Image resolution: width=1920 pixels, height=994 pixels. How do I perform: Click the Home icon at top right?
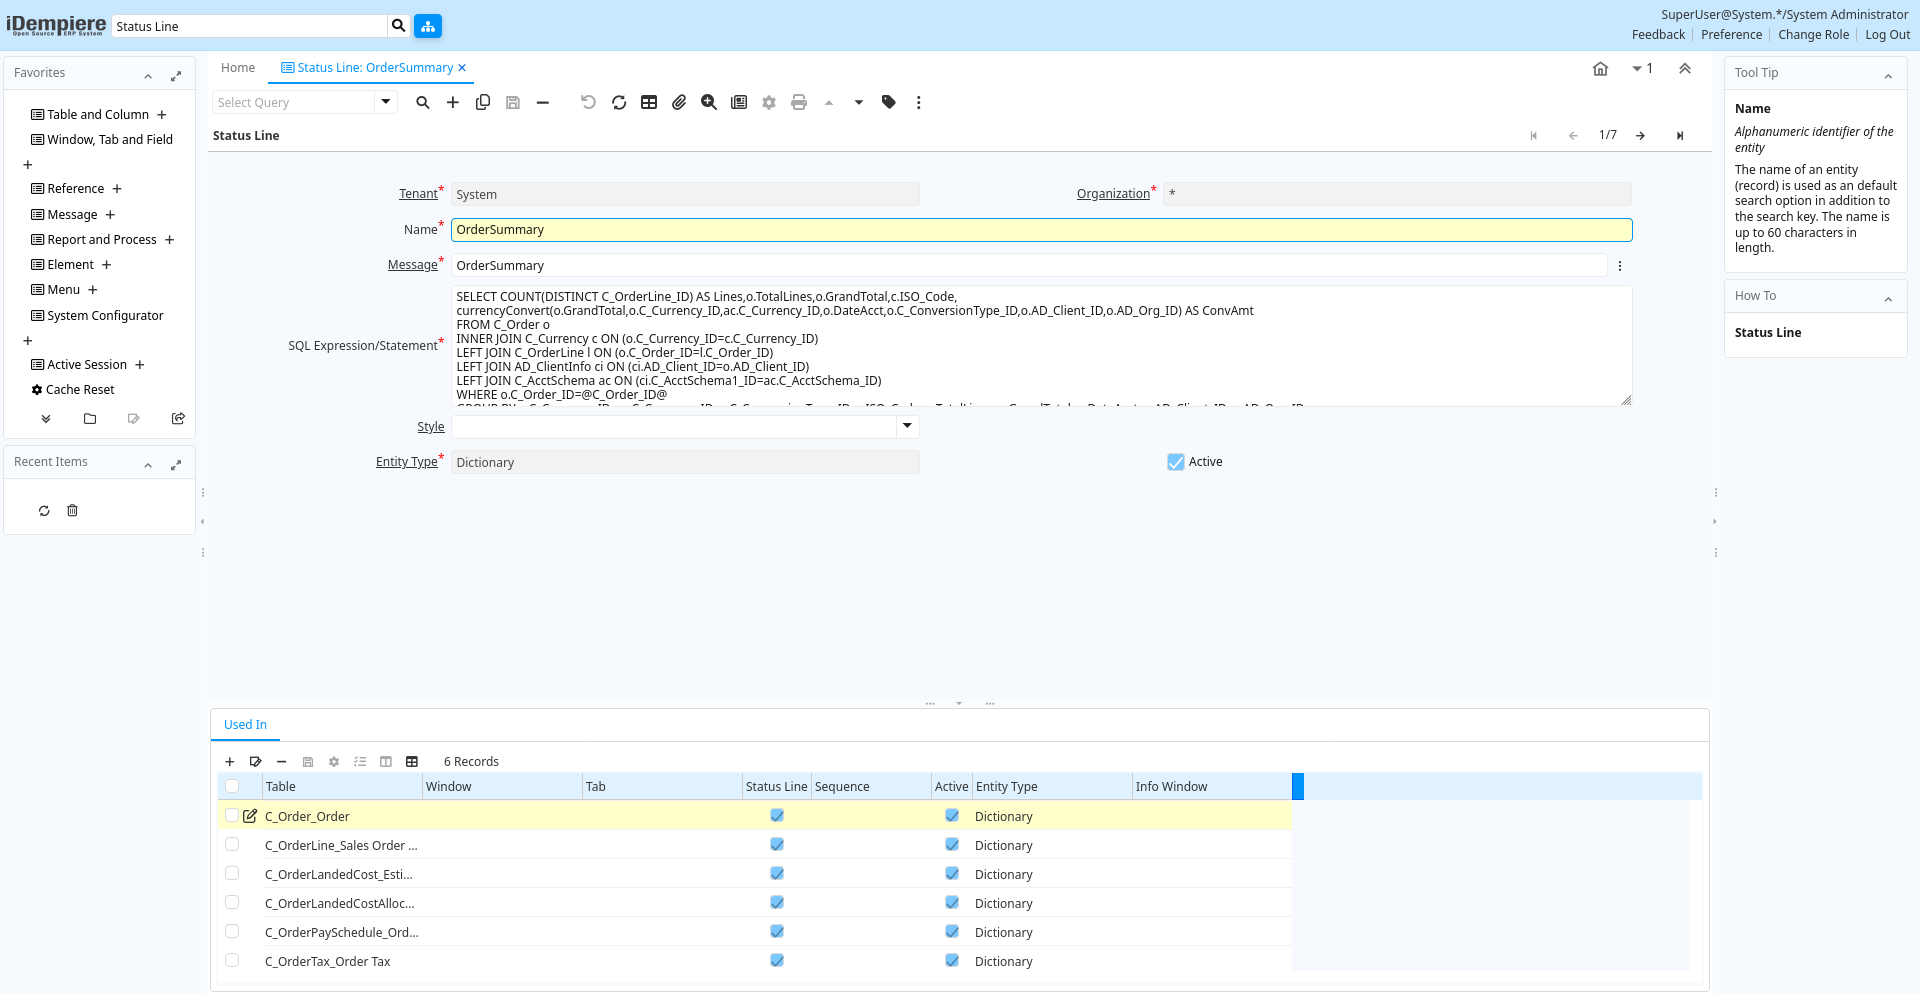[x=1600, y=69]
